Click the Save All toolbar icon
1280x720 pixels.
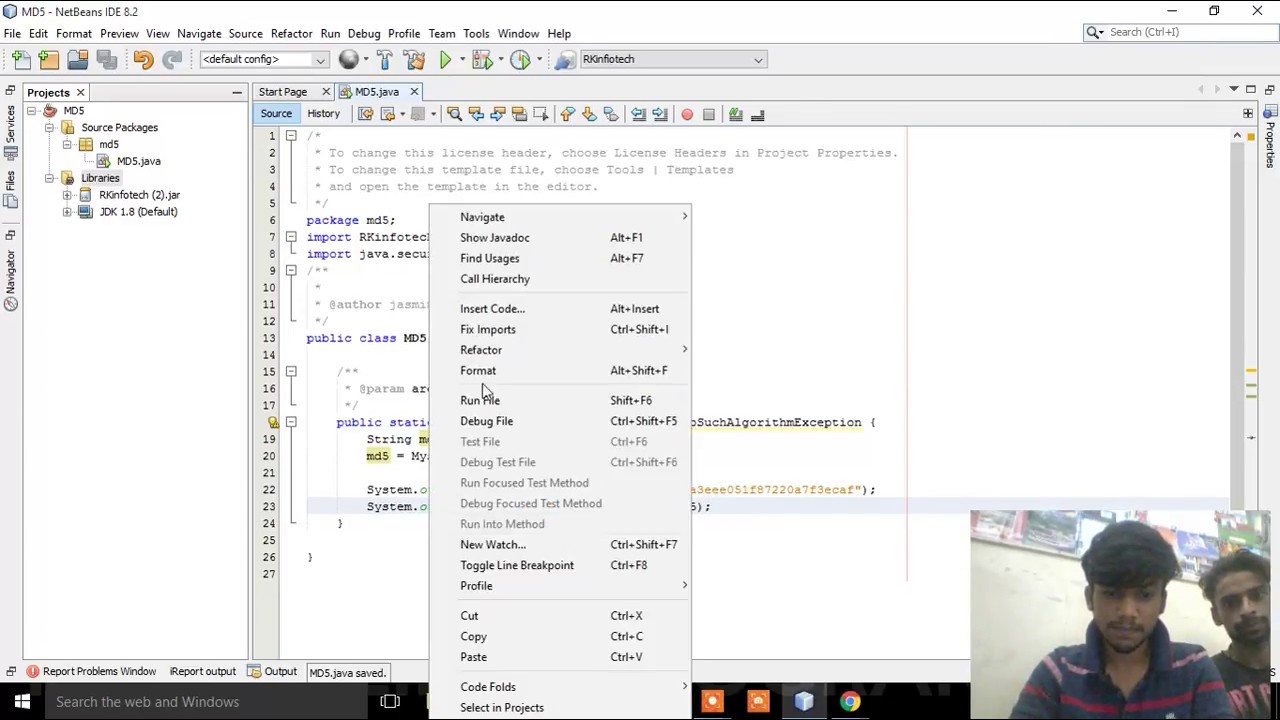click(106, 60)
